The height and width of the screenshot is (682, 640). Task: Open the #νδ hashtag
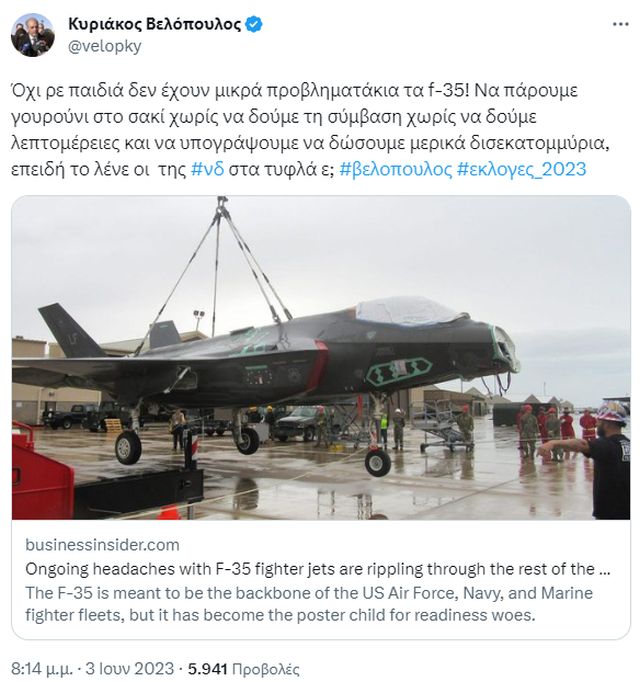click(x=208, y=169)
